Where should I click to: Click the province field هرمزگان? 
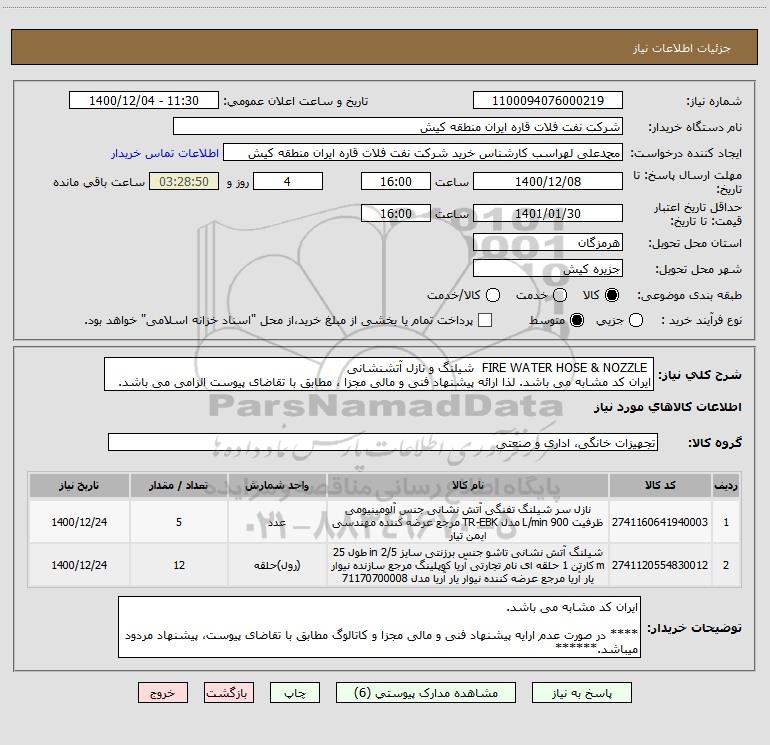pos(548,242)
